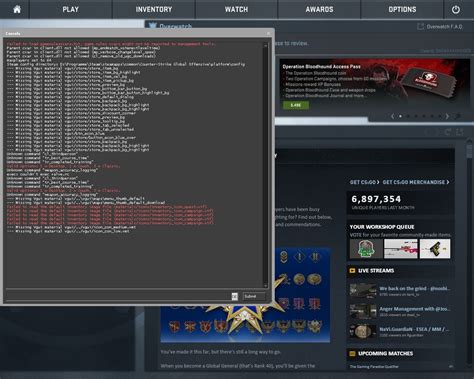Click the Overwatch panel shield icon
The width and height of the screenshot is (474, 379).
(x=152, y=25)
